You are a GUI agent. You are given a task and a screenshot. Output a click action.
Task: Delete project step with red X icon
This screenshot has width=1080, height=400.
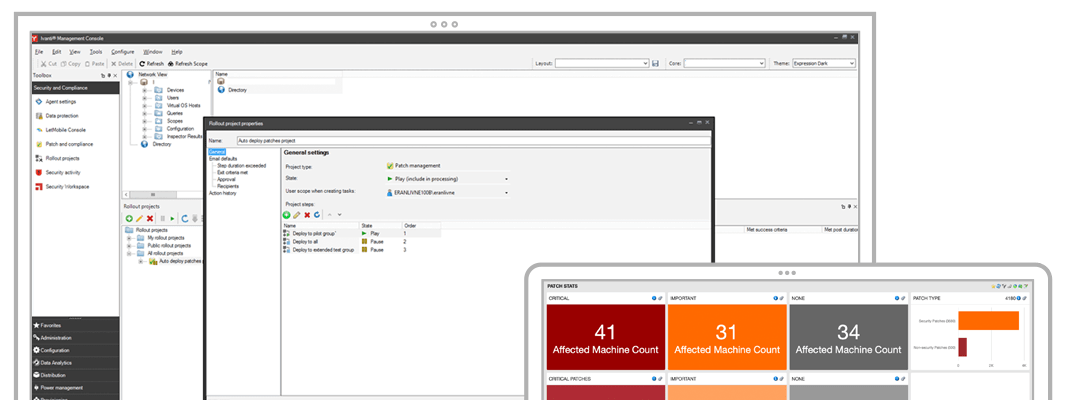pos(307,215)
